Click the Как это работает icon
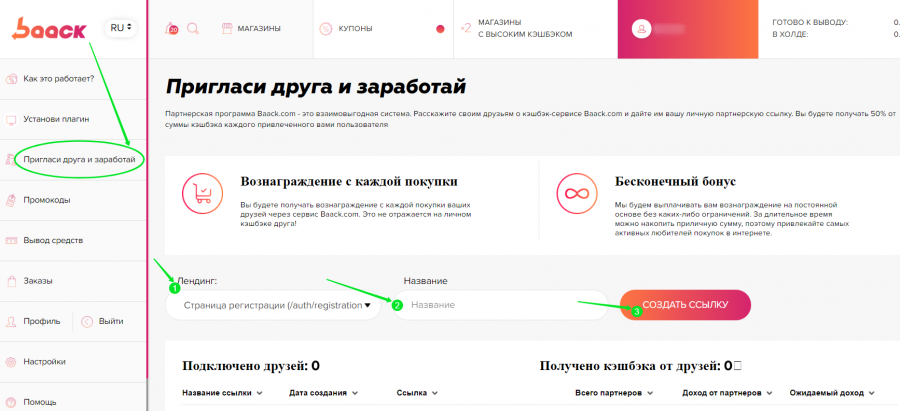900x411 pixels. click(10, 79)
